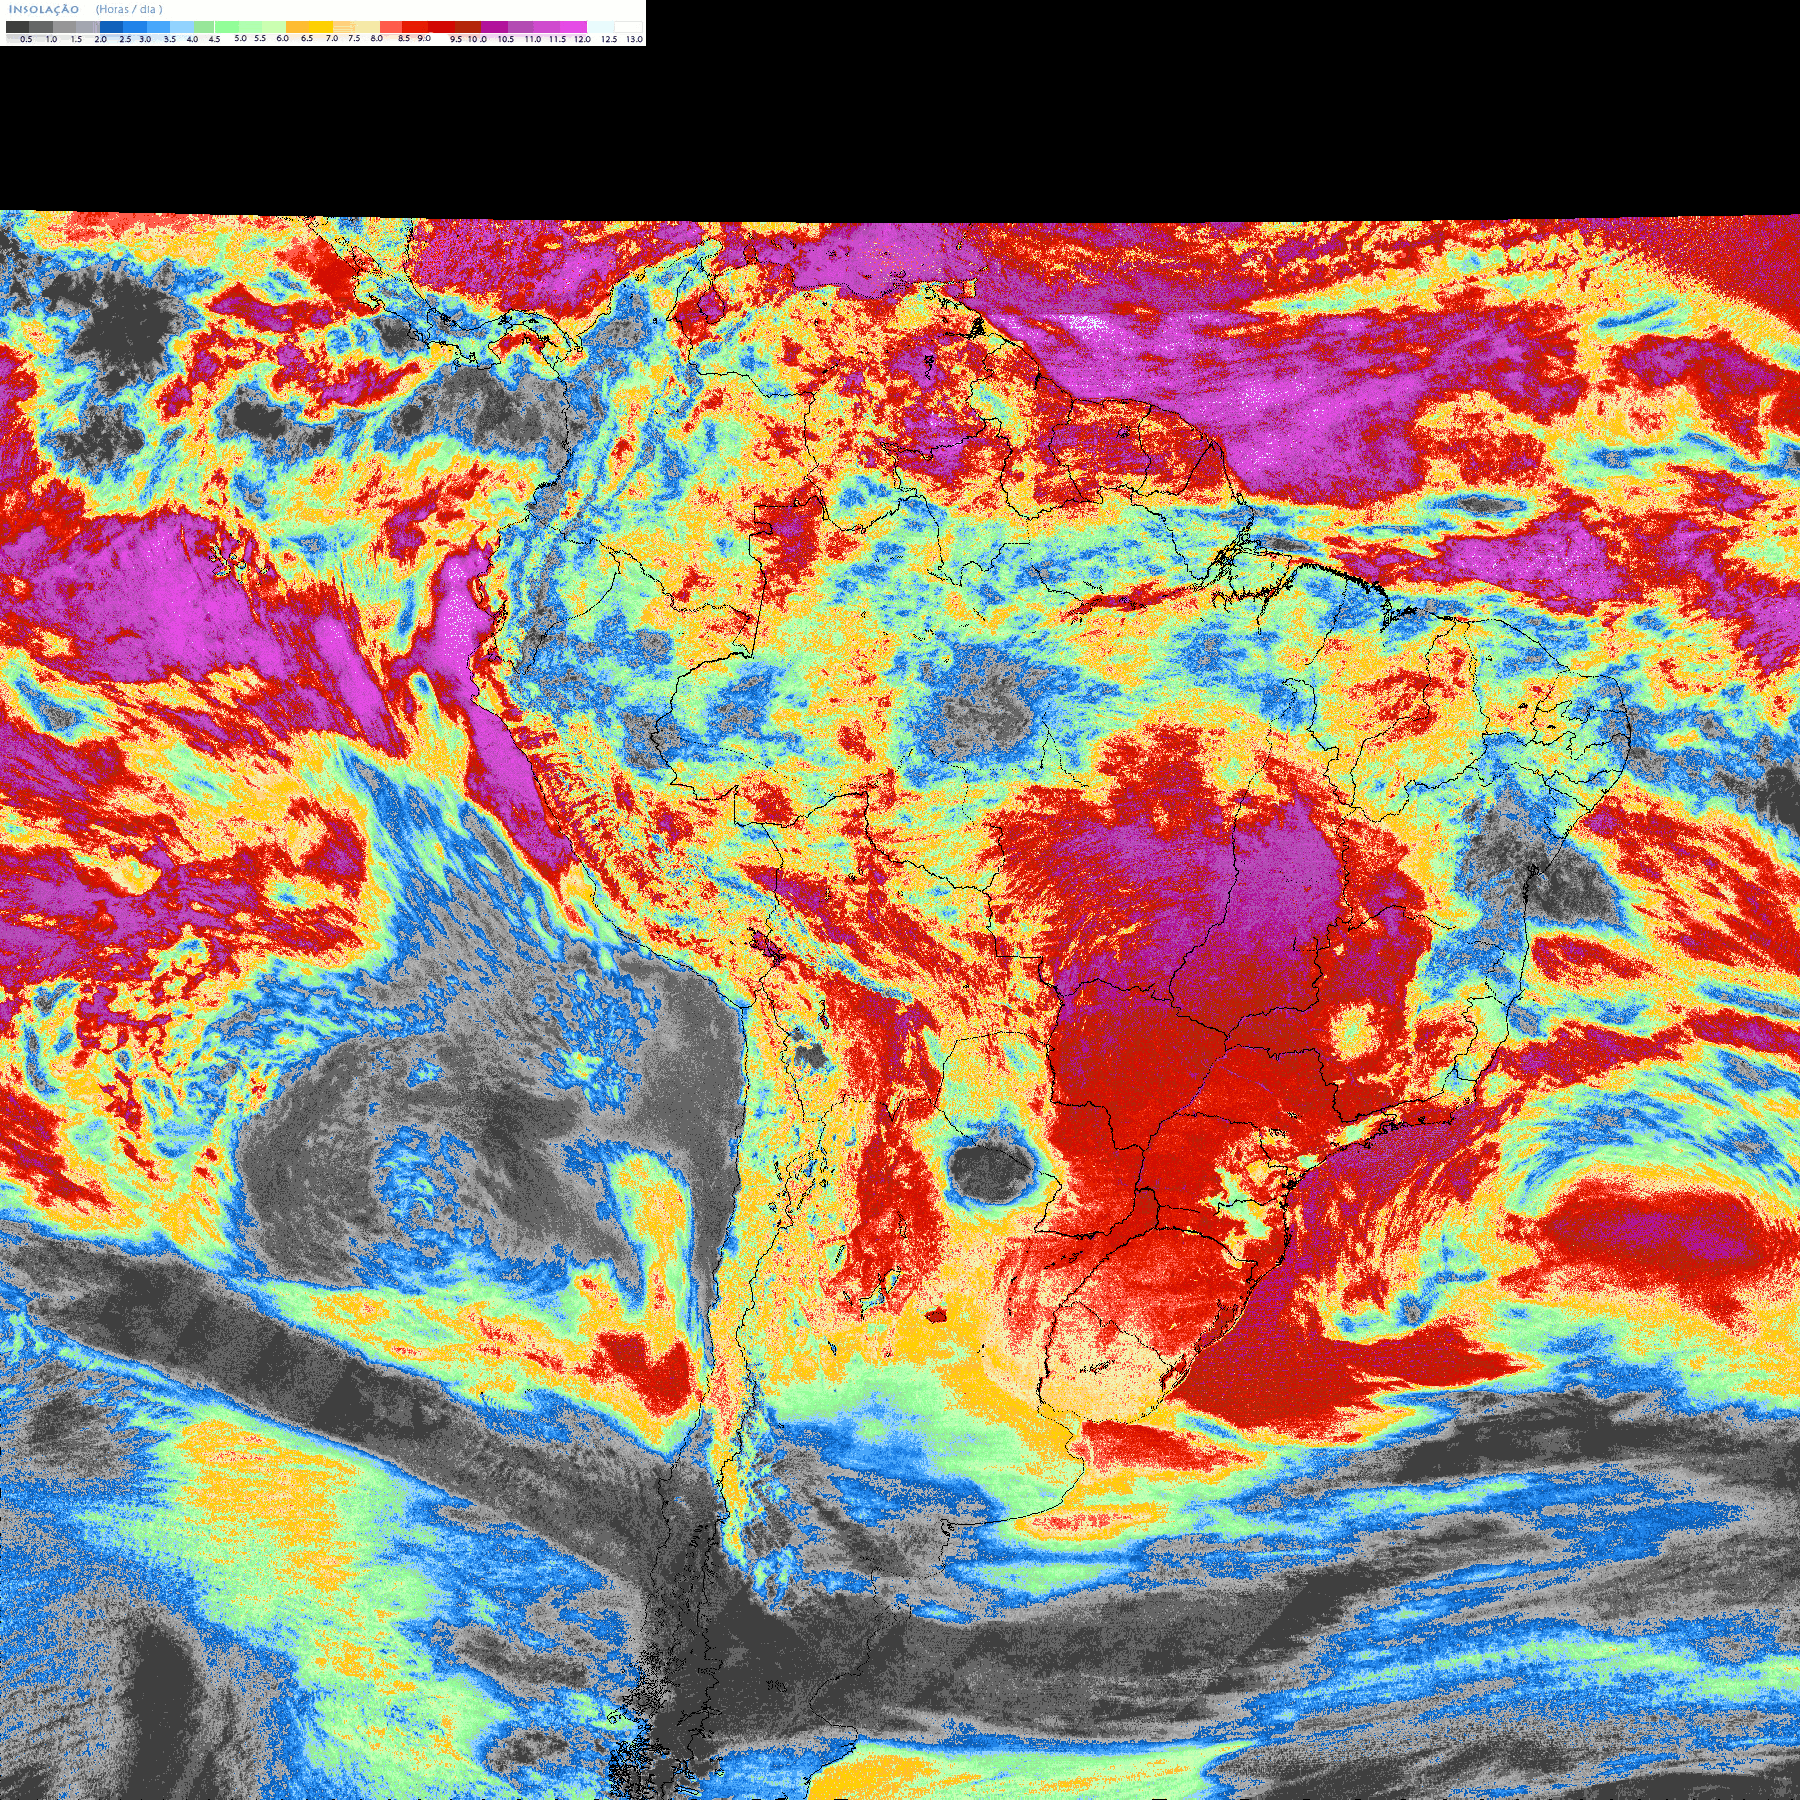Click the '8.0' legend value

click(377, 38)
